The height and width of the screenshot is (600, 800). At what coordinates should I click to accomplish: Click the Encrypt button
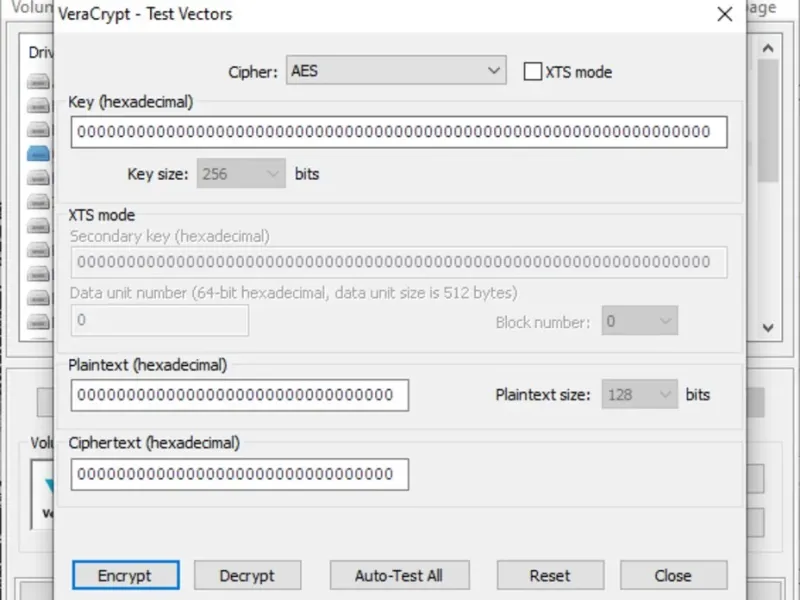[x=126, y=575]
